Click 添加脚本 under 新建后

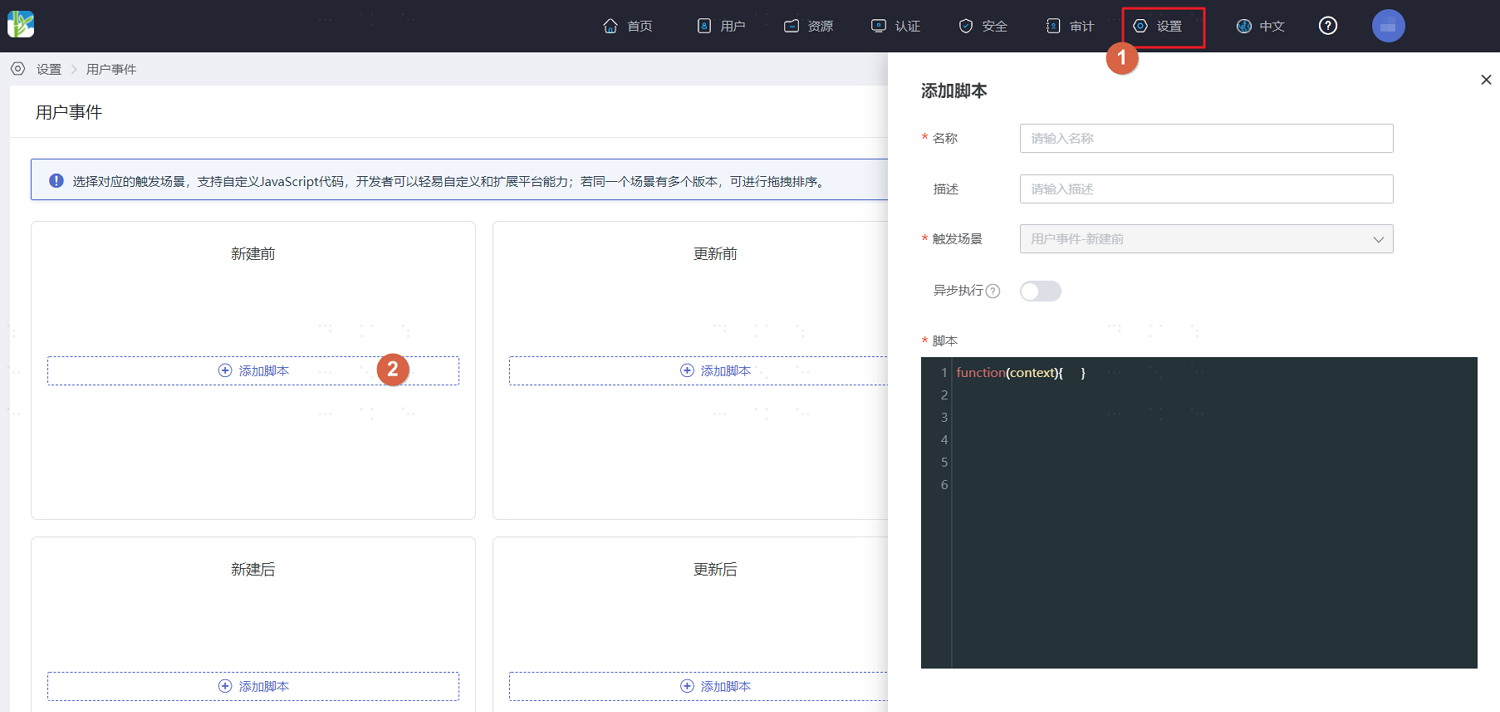pos(253,686)
